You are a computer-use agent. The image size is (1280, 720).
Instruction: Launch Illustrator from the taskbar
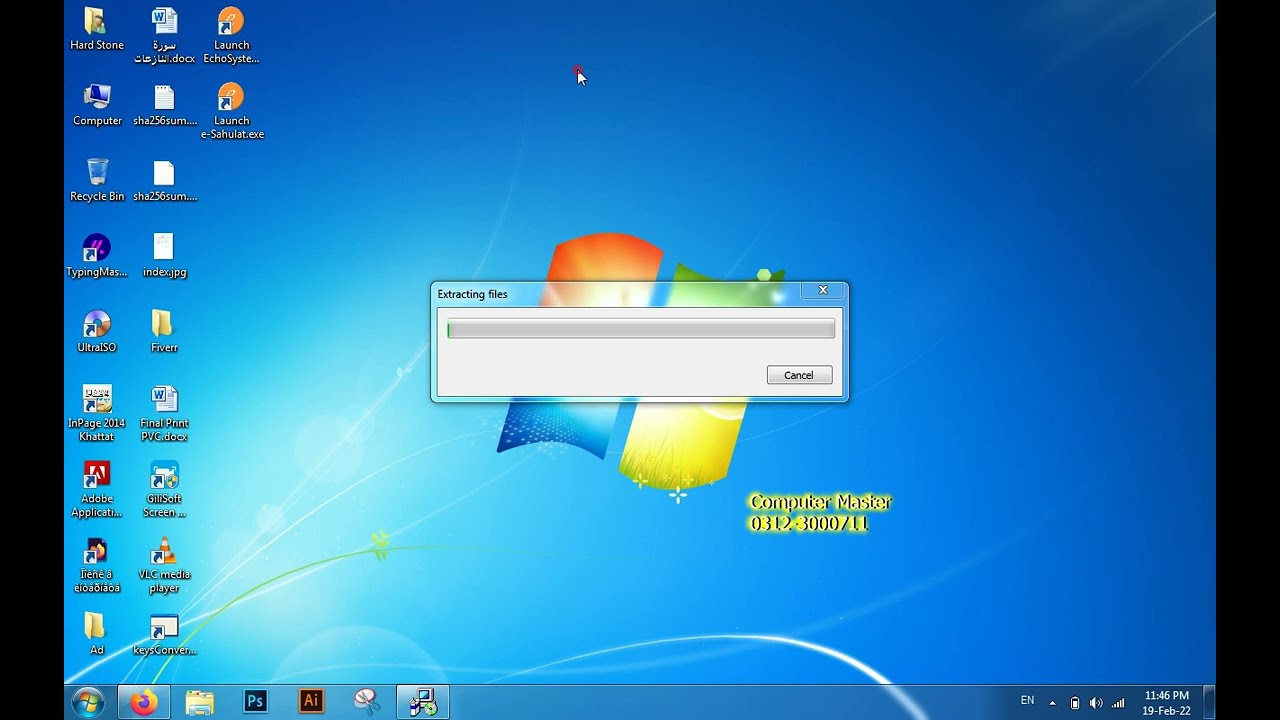(x=312, y=703)
